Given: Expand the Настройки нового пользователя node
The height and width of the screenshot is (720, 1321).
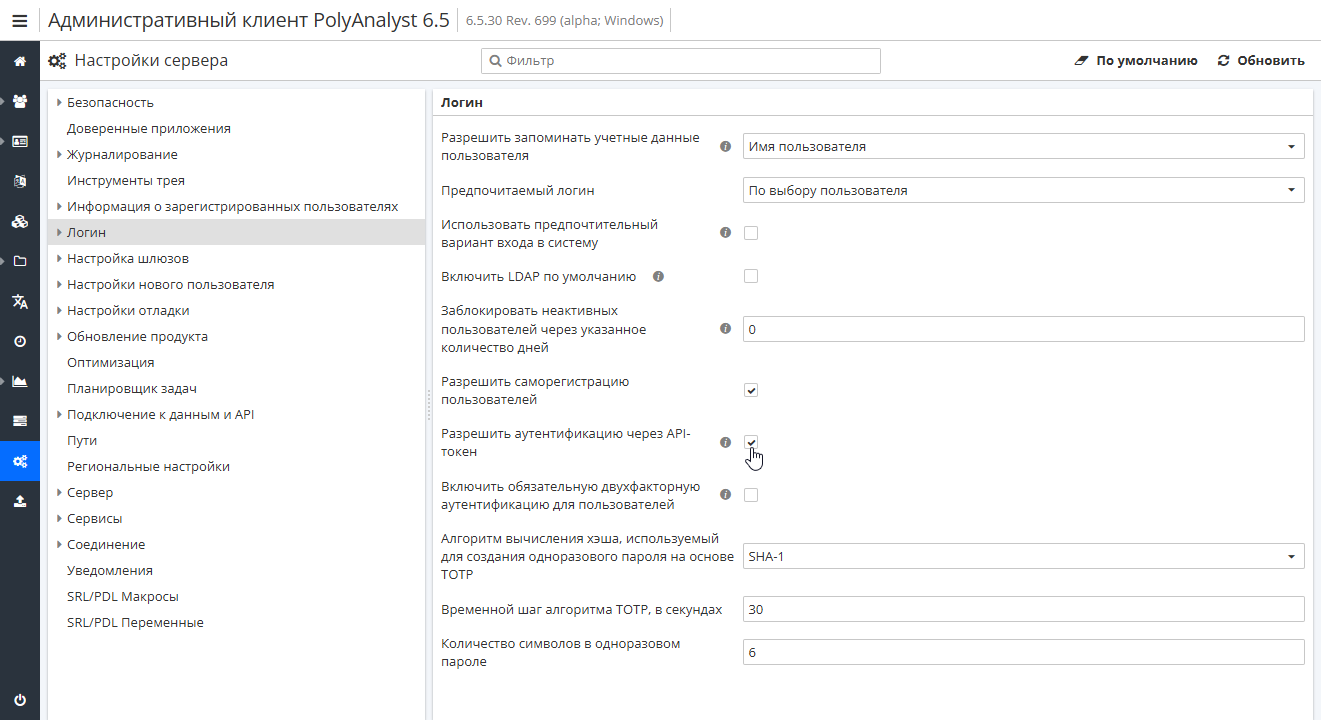Looking at the screenshot, I should 59,284.
